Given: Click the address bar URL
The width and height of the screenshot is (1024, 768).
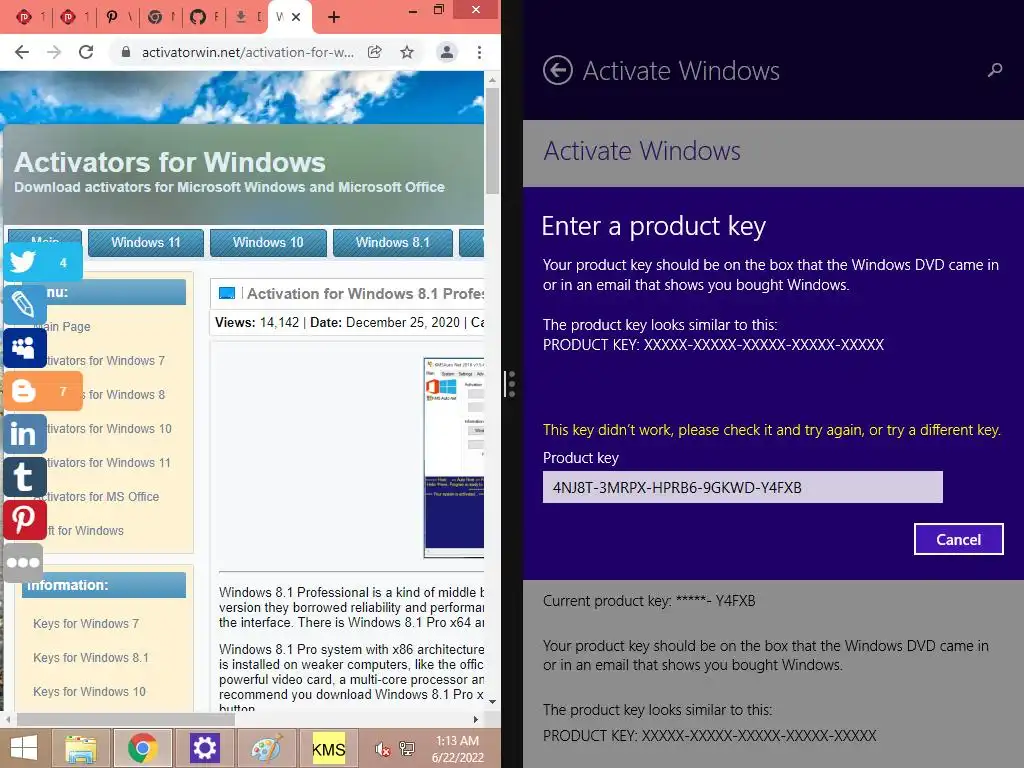Looking at the screenshot, I should tap(248, 52).
